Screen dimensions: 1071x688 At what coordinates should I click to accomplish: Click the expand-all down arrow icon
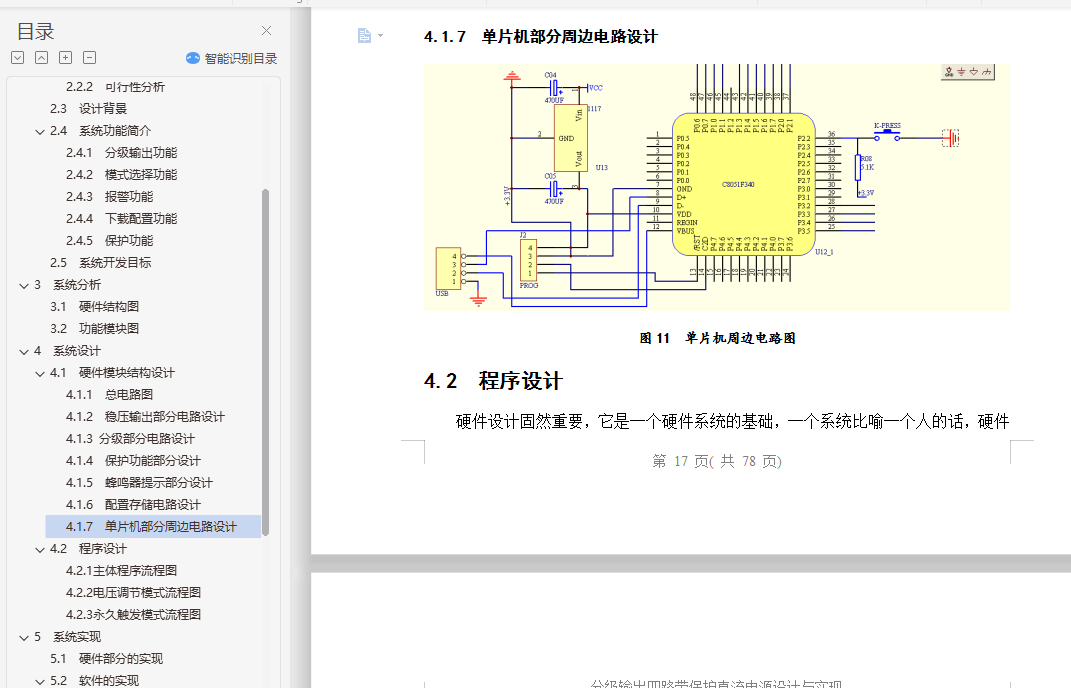pyautogui.click(x=18, y=58)
